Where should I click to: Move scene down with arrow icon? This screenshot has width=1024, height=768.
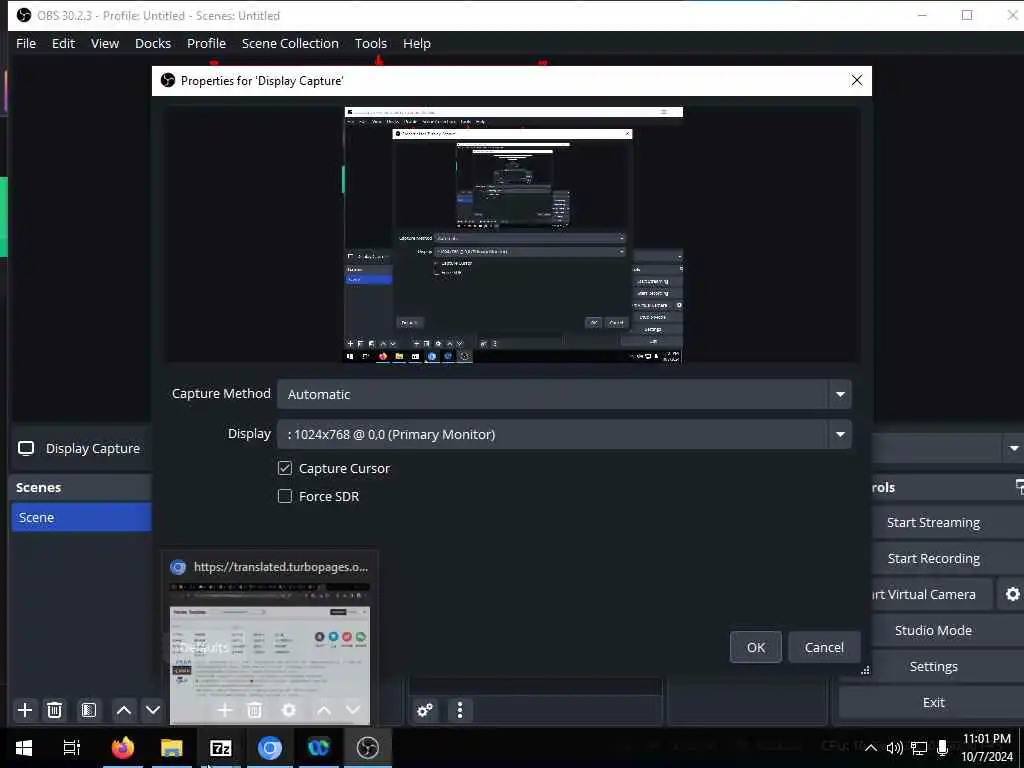(x=153, y=710)
